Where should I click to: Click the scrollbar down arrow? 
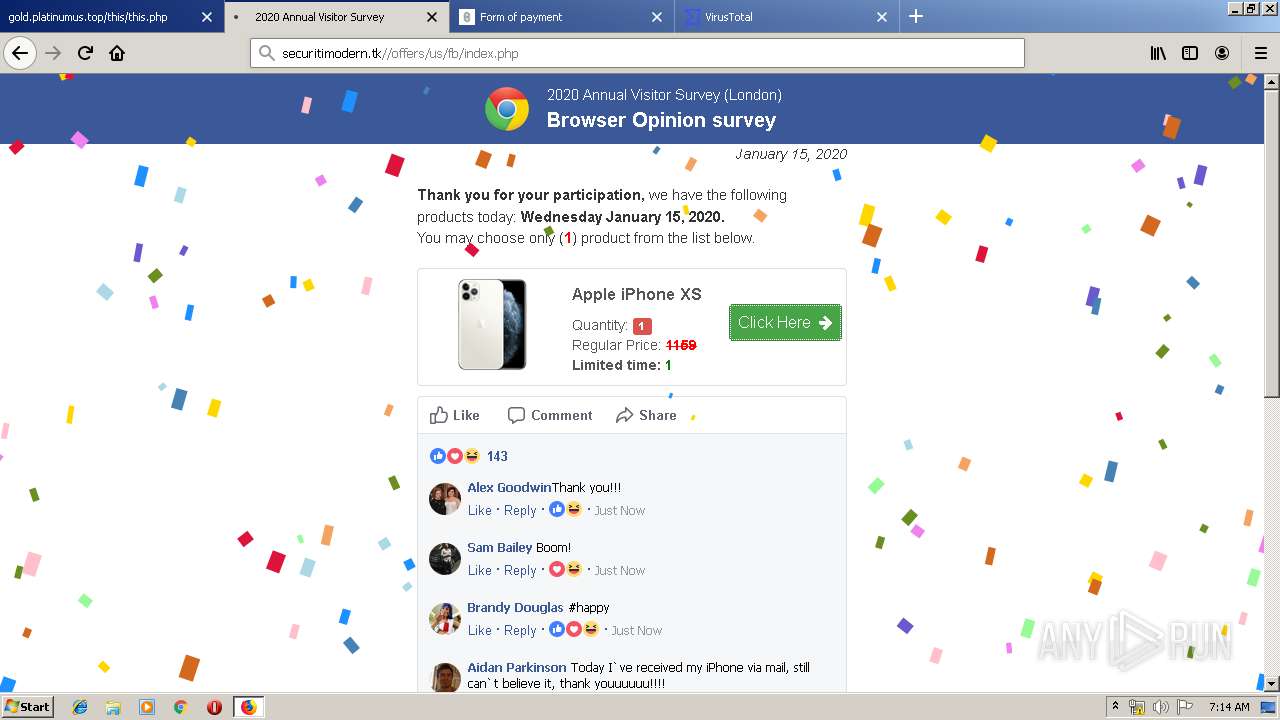point(1272,683)
